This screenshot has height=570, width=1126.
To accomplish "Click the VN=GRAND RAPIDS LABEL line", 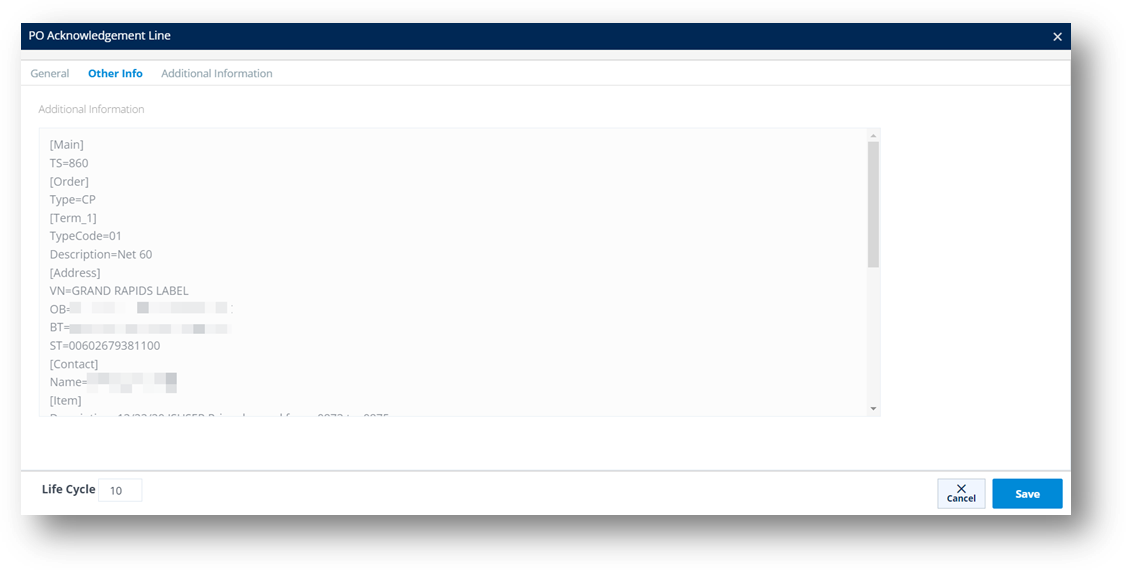I will tap(118, 291).
